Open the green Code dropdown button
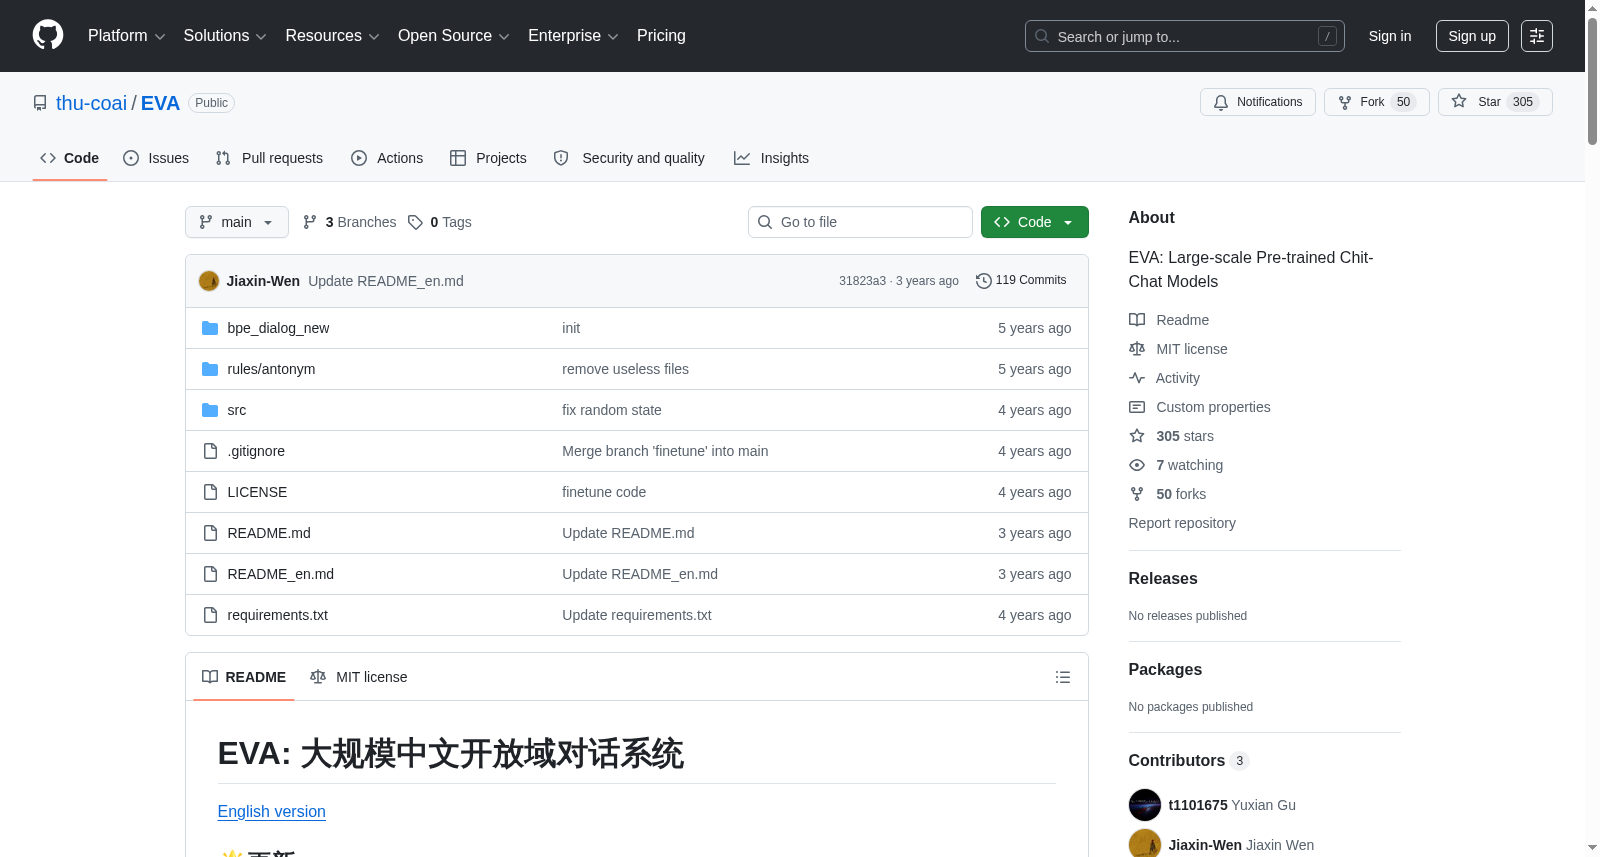Viewport: 1600px width, 857px height. (x=1035, y=222)
